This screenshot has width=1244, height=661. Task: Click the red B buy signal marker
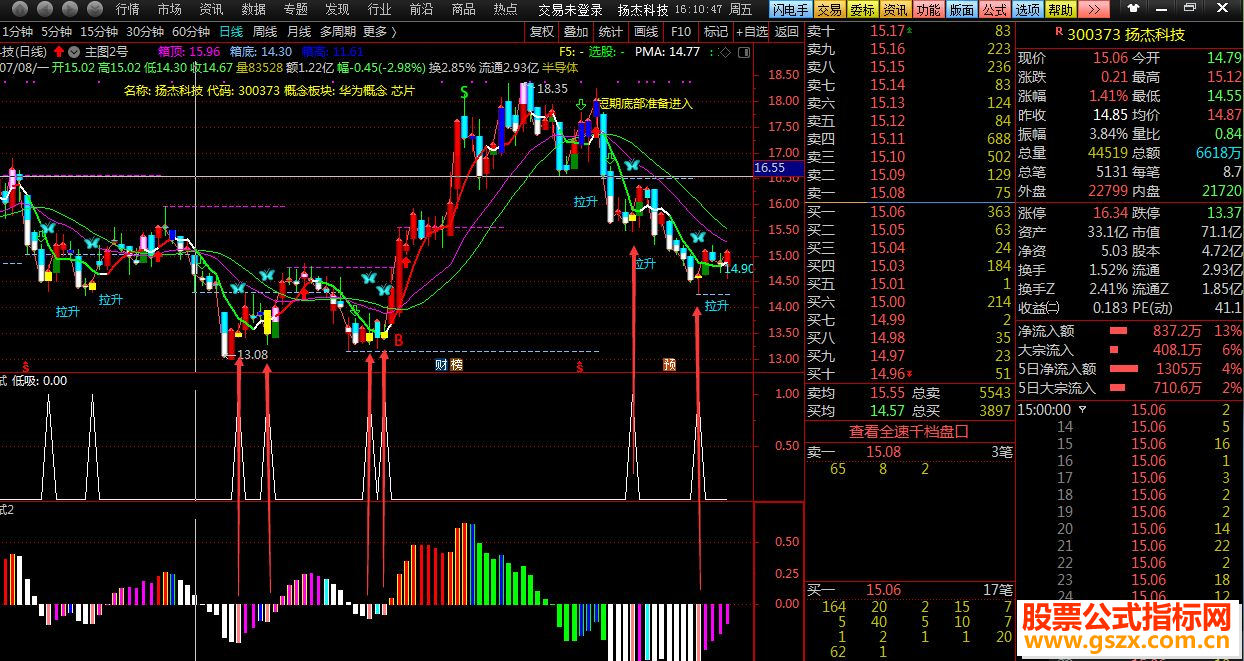pyautogui.click(x=398, y=341)
